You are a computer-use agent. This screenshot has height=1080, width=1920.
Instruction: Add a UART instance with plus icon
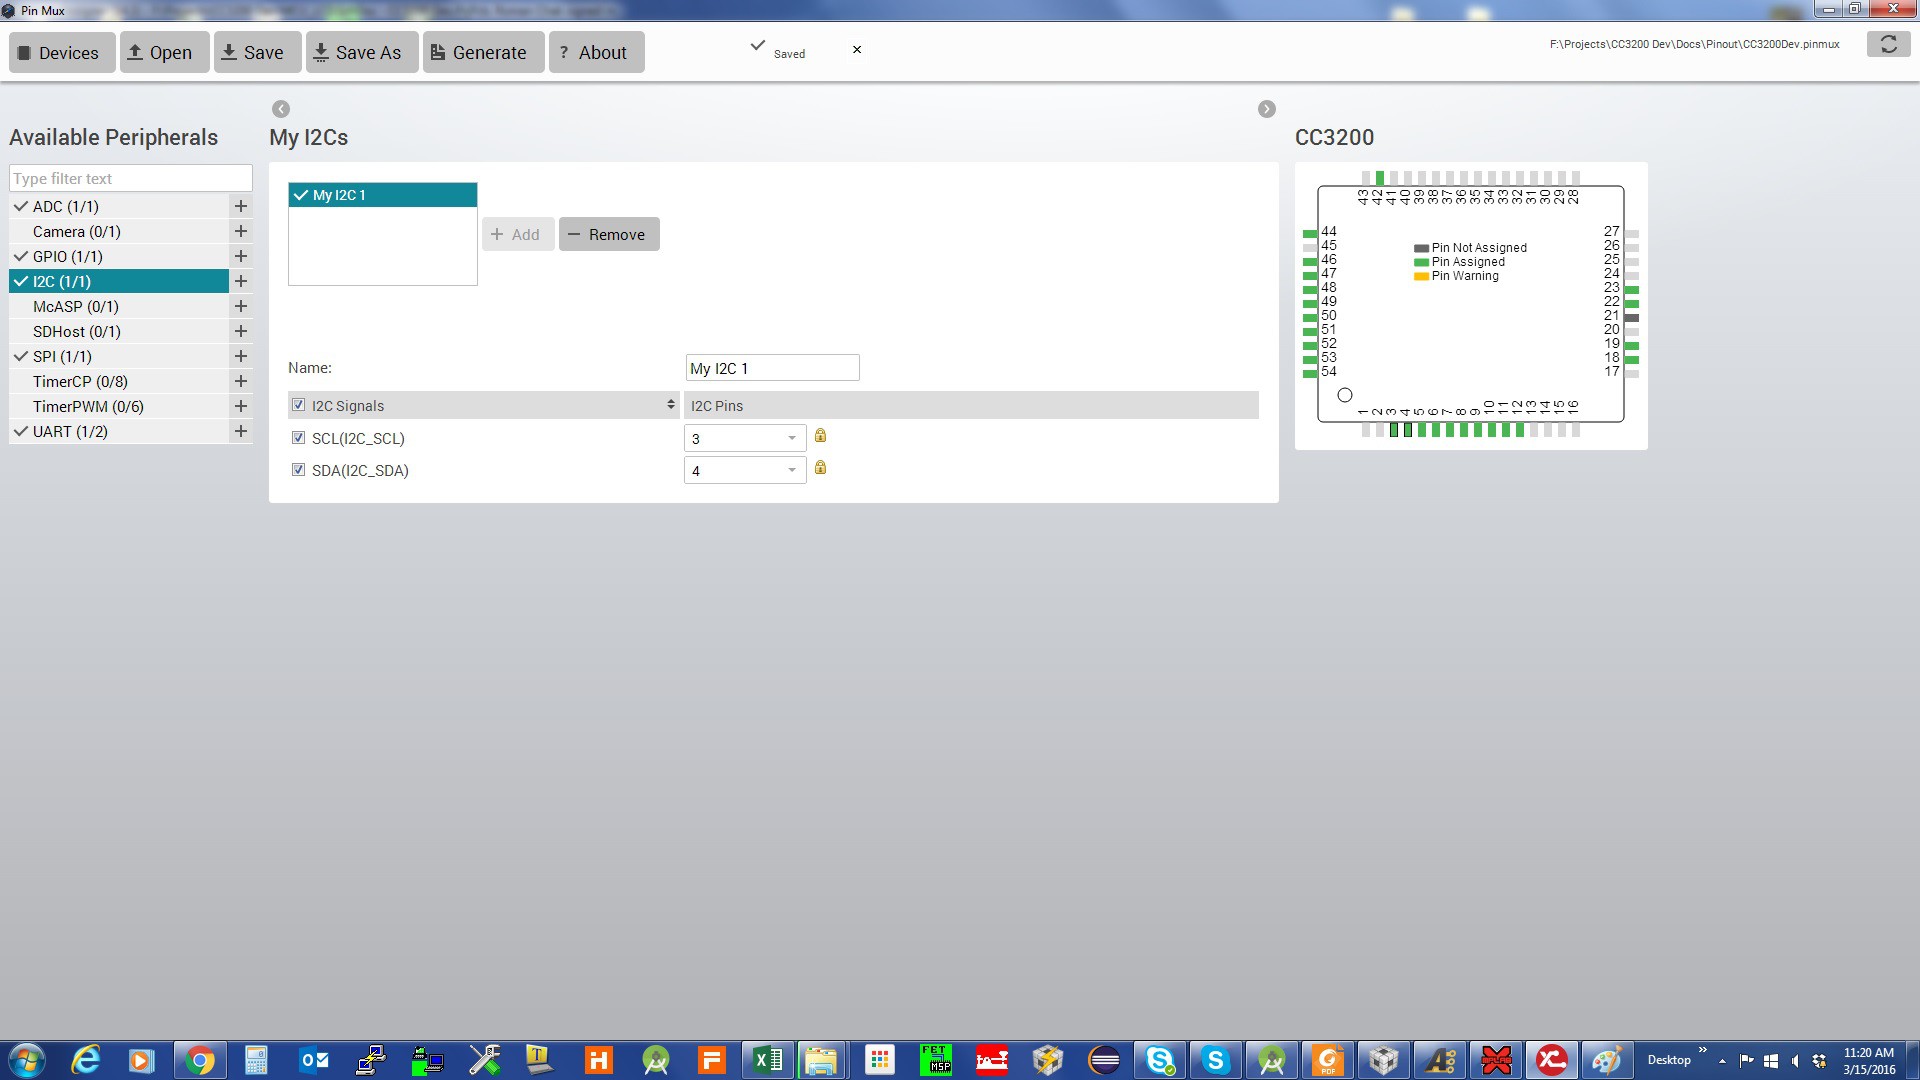point(241,431)
